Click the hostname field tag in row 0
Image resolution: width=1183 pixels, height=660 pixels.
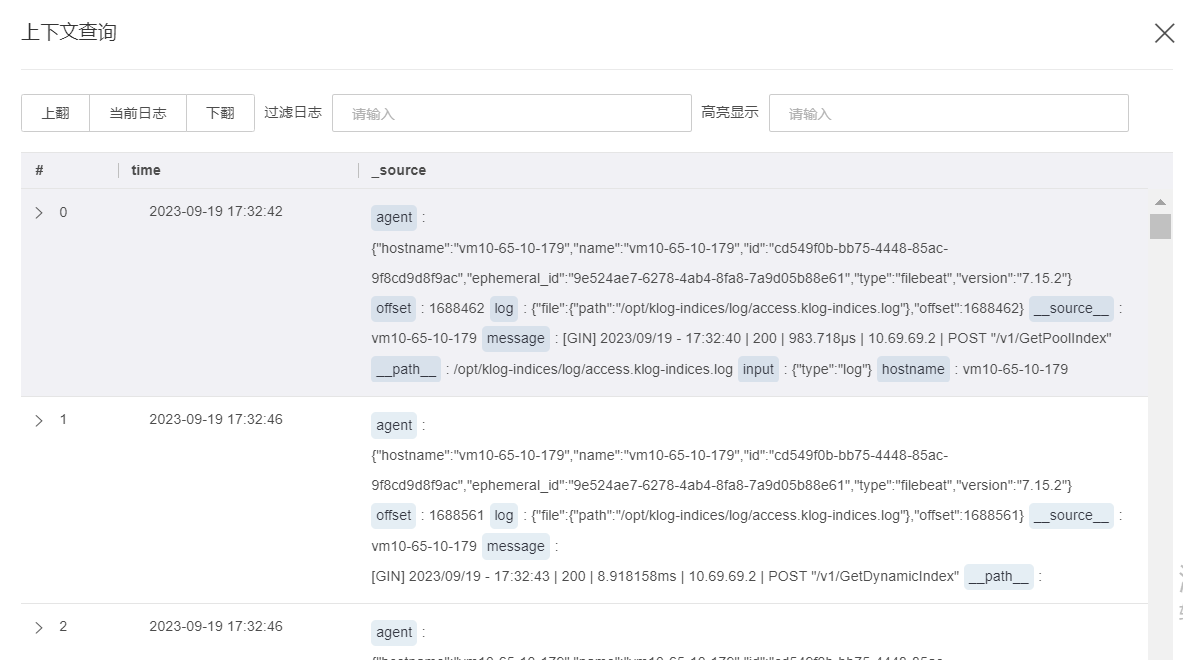(x=913, y=369)
